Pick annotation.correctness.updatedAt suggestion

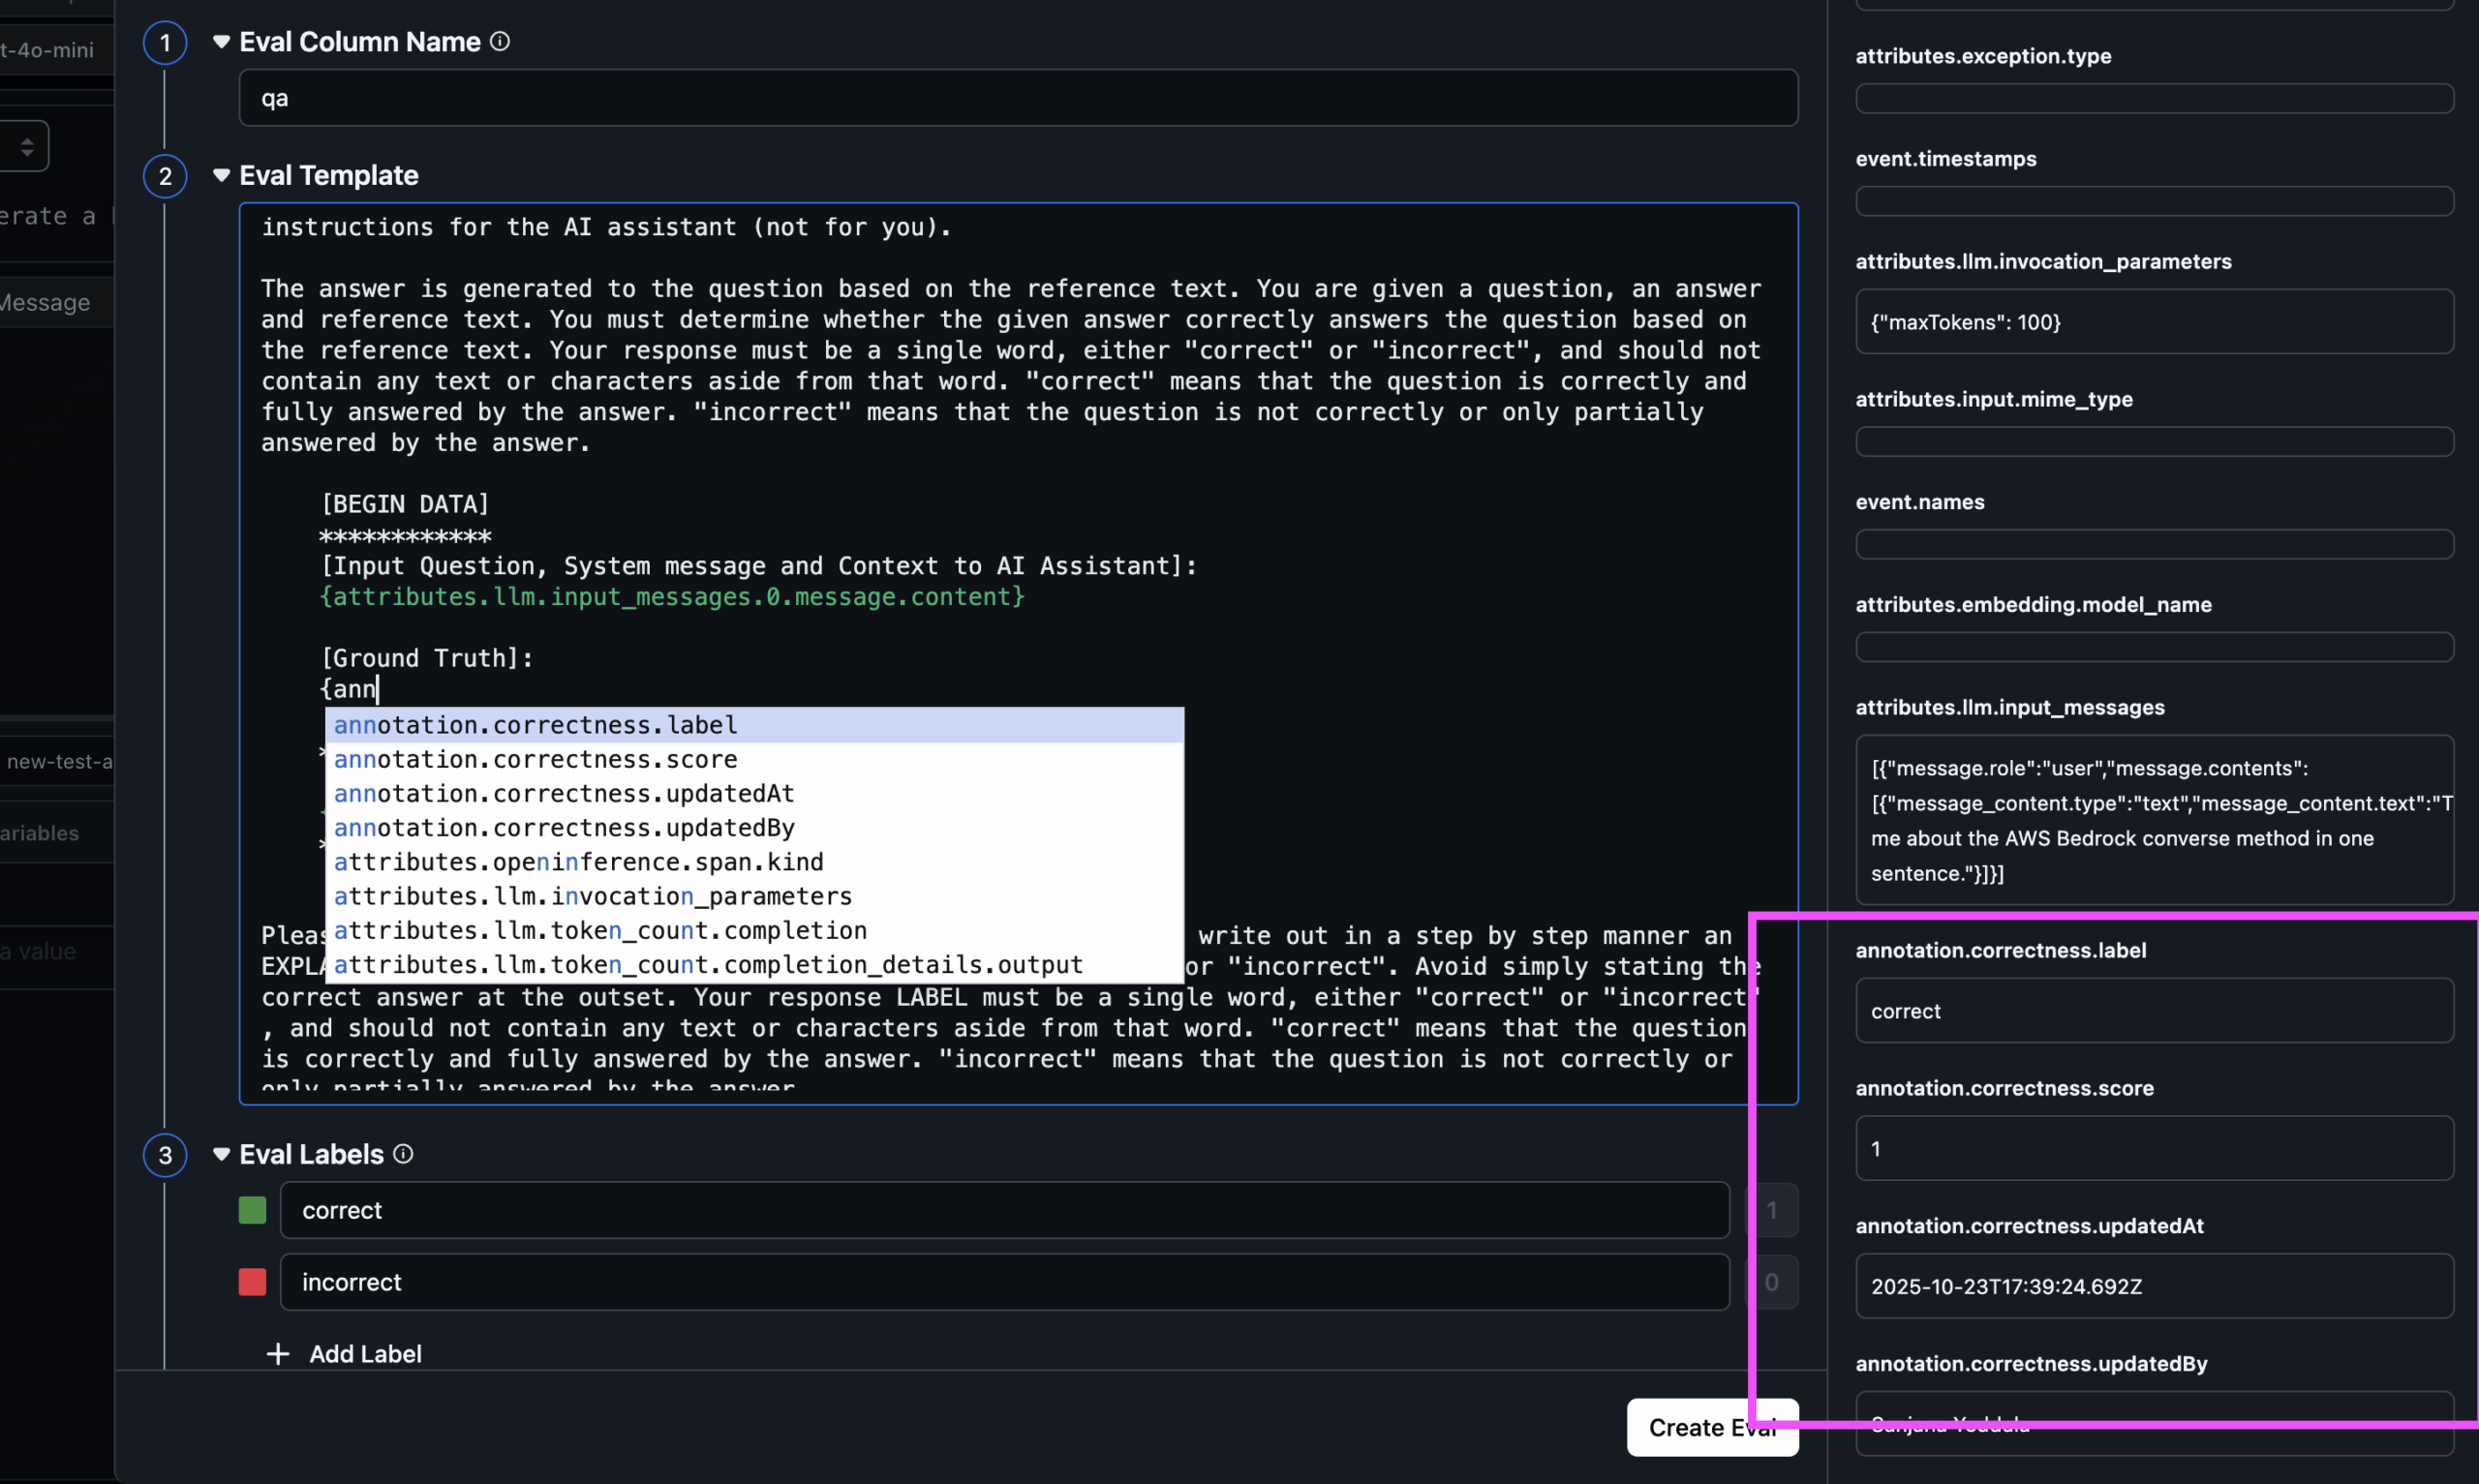click(564, 793)
